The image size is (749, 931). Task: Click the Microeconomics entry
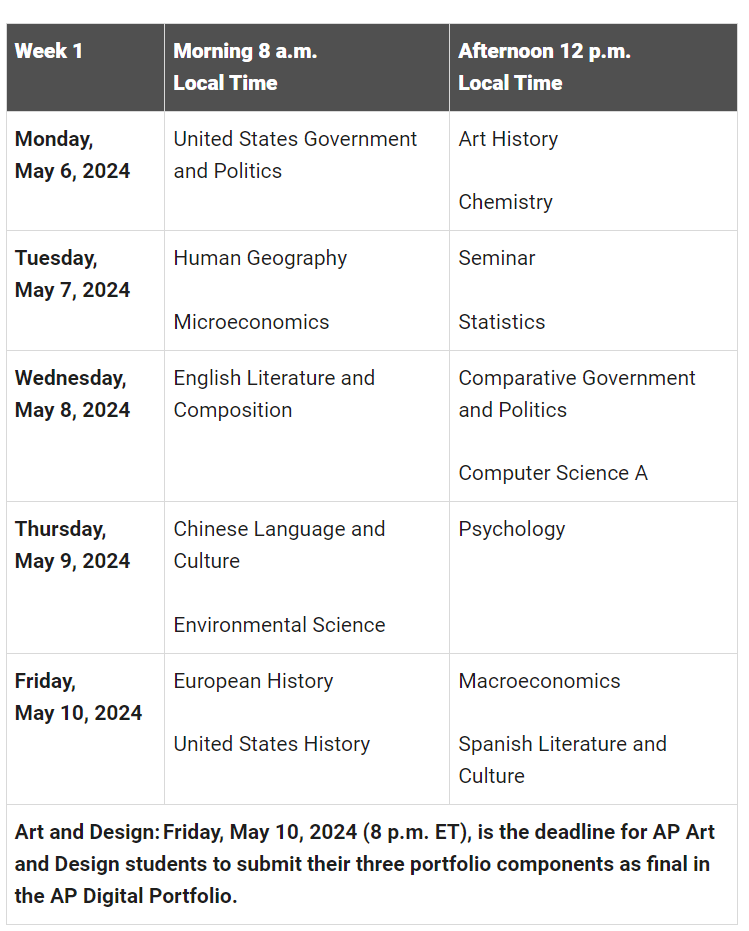coord(251,322)
